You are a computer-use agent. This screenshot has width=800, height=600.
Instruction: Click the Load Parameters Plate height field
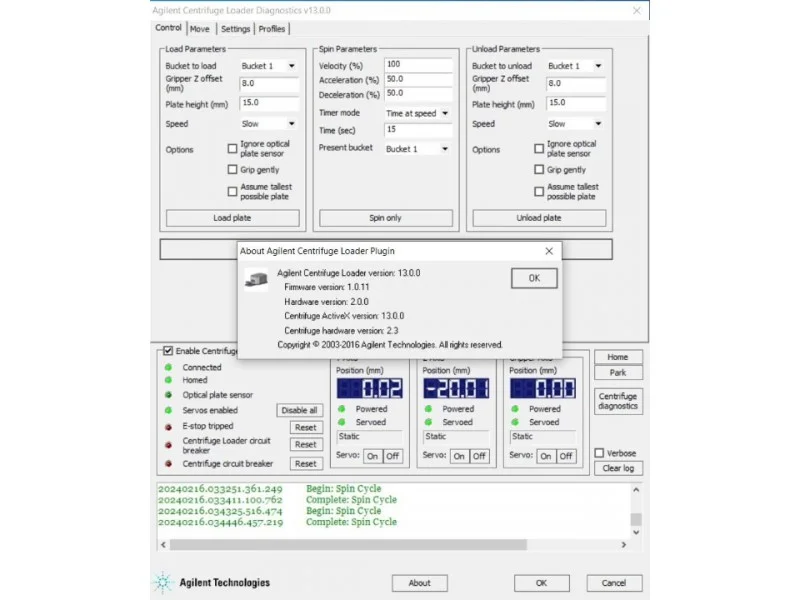(x=269, y=103)
